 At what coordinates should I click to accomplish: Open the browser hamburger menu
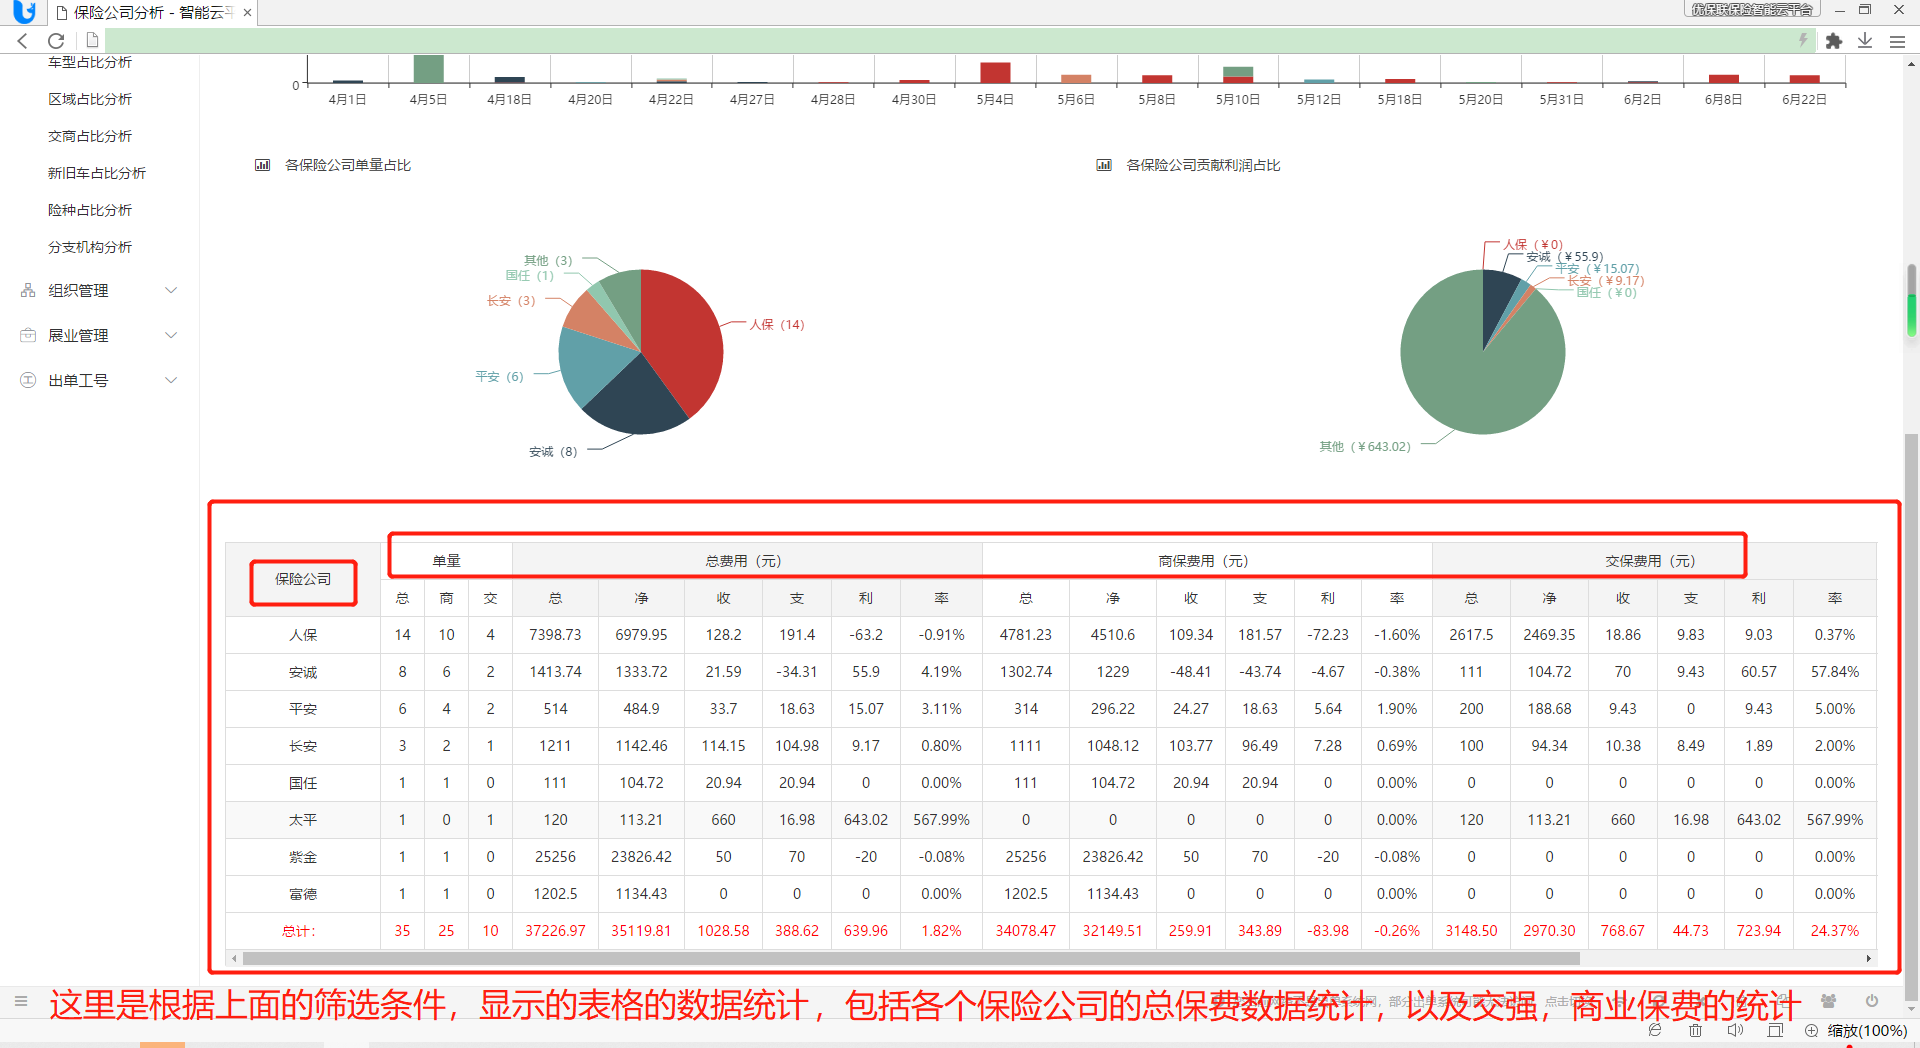1897,41
